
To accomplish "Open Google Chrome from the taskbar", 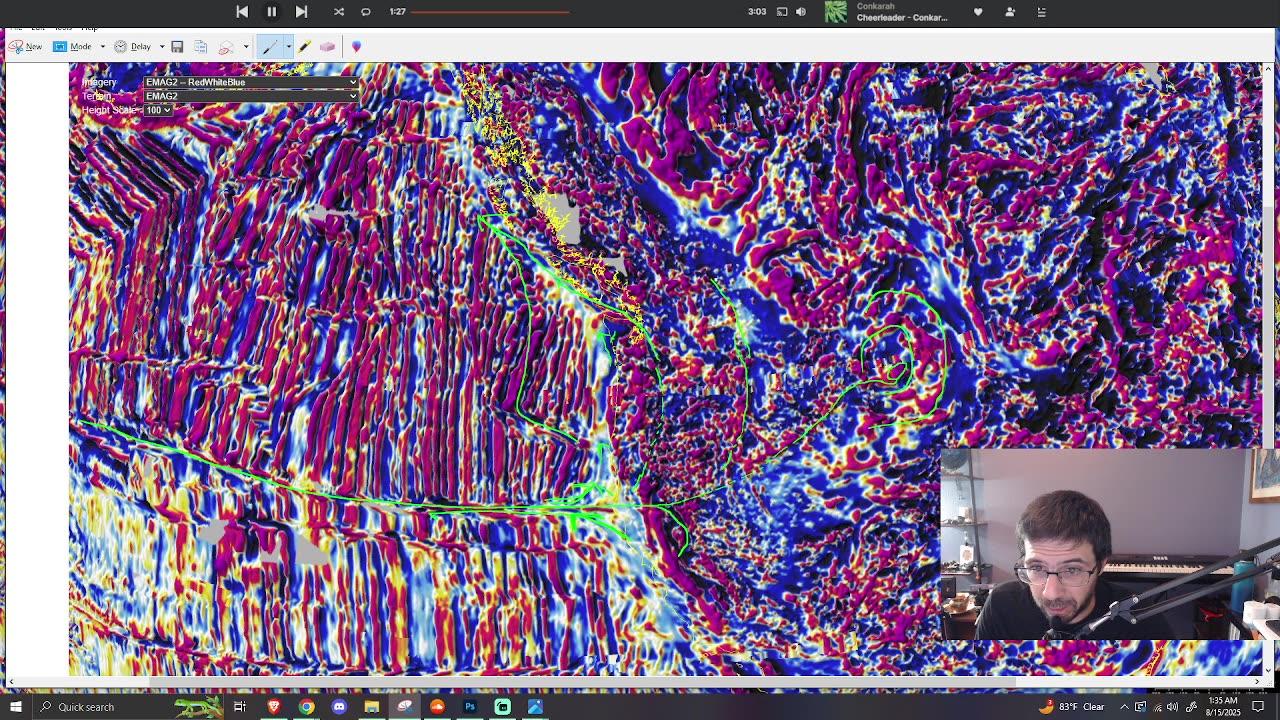I will pos(306,707).
